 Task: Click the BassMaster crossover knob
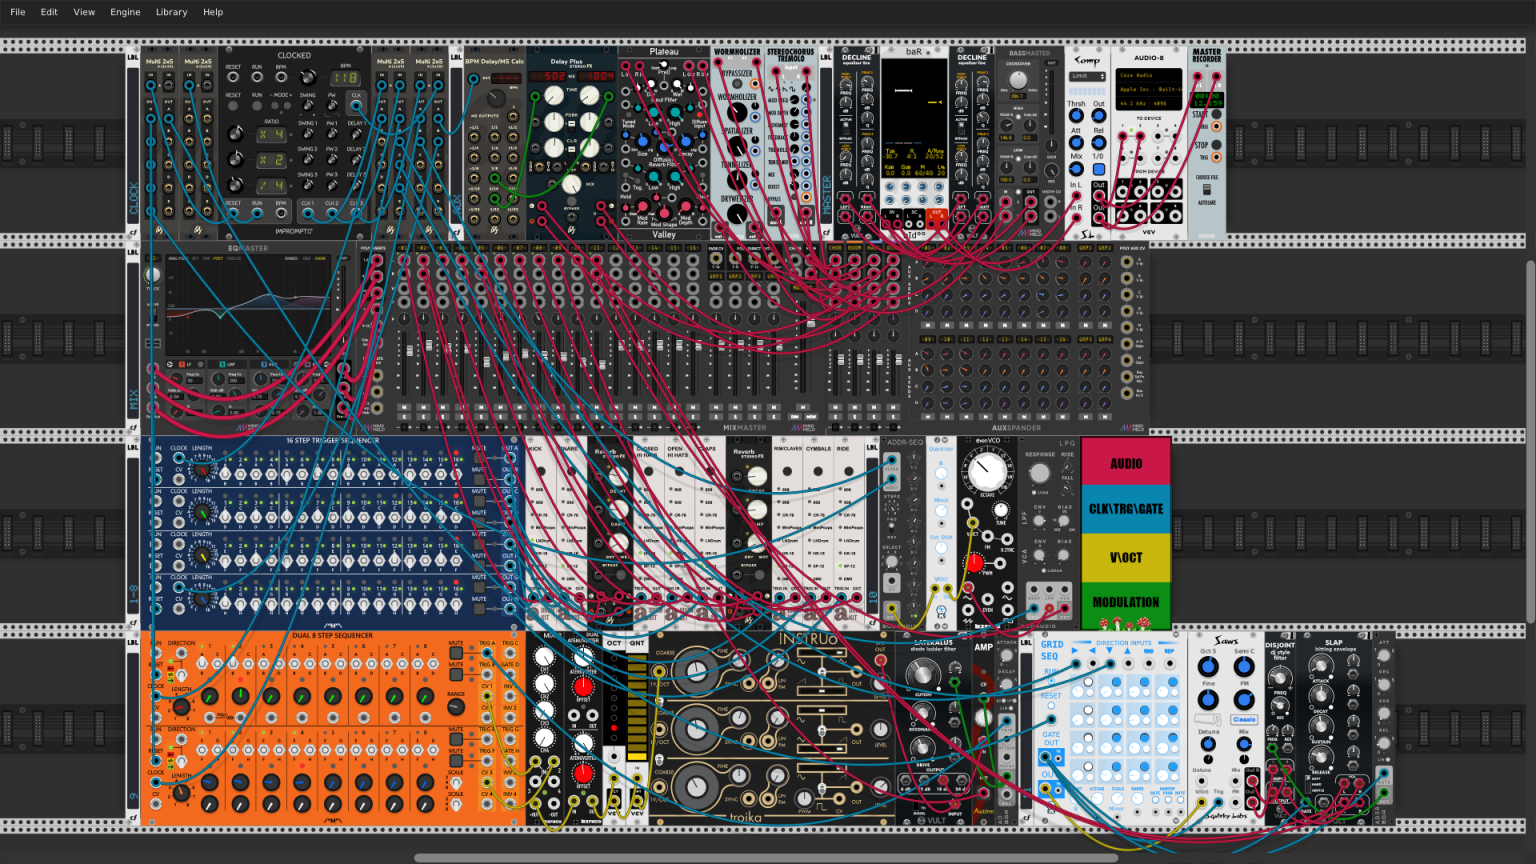pos(1019,80)
